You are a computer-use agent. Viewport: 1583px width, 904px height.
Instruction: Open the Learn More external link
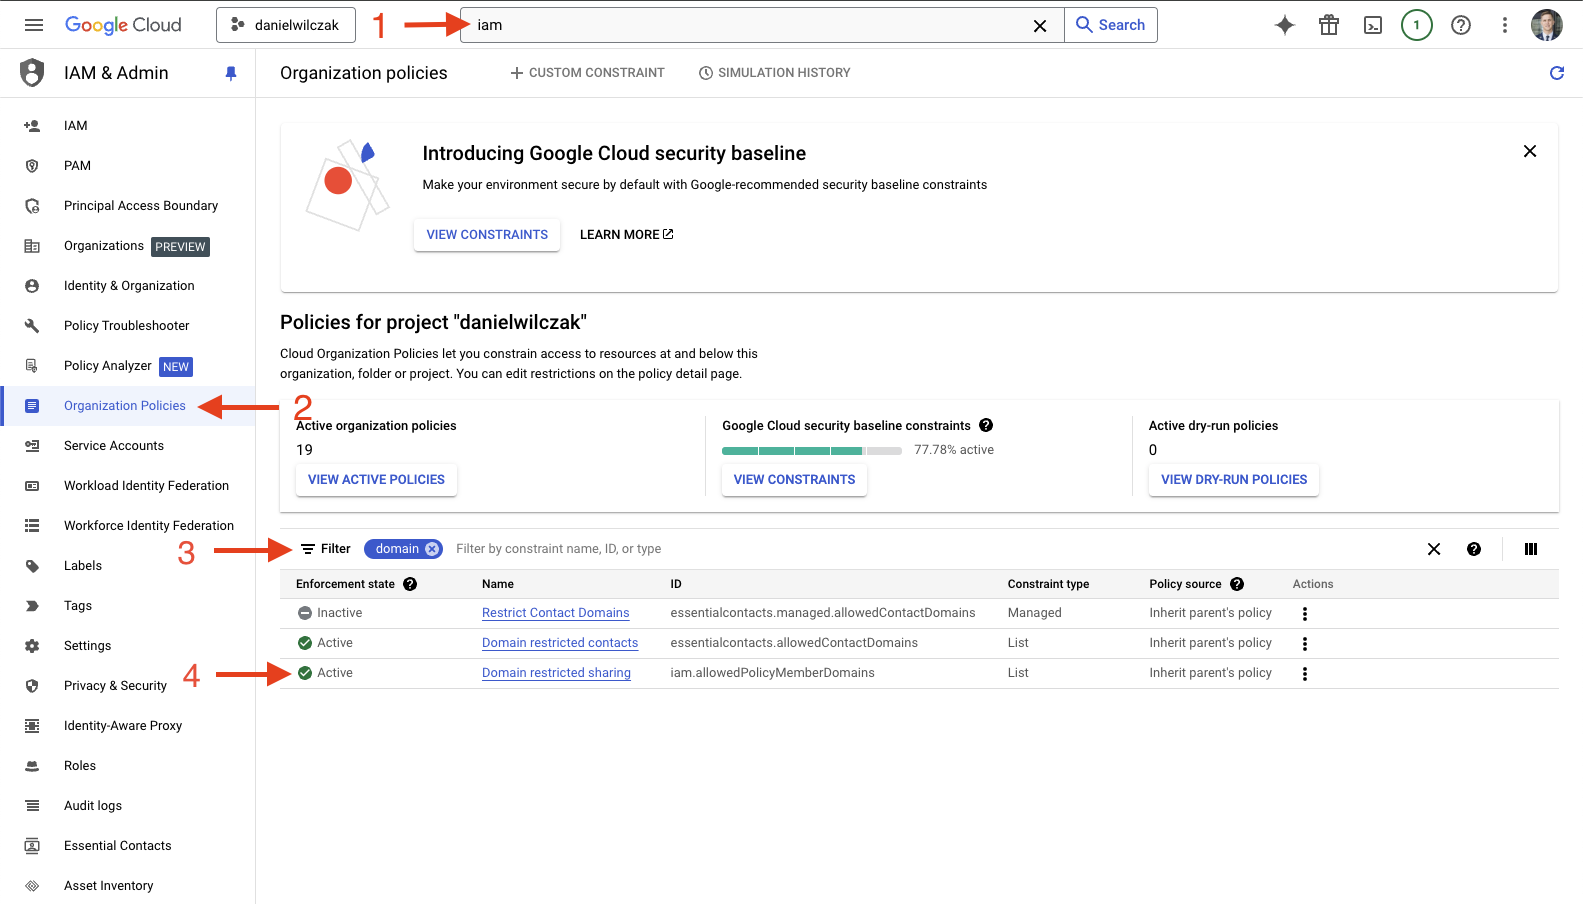tap(627, 235)
